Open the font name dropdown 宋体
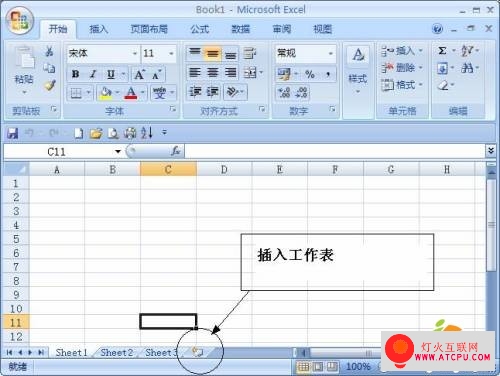Viewport: 500px width, 376px height. click(x=103, y=53)
